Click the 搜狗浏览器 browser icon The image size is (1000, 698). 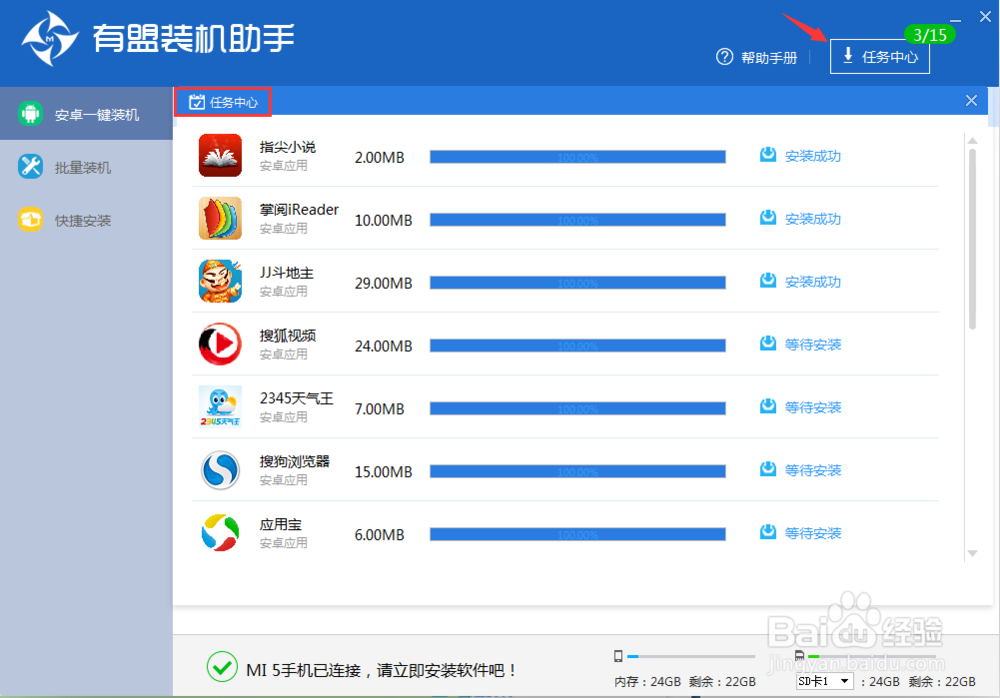point(219,470)
